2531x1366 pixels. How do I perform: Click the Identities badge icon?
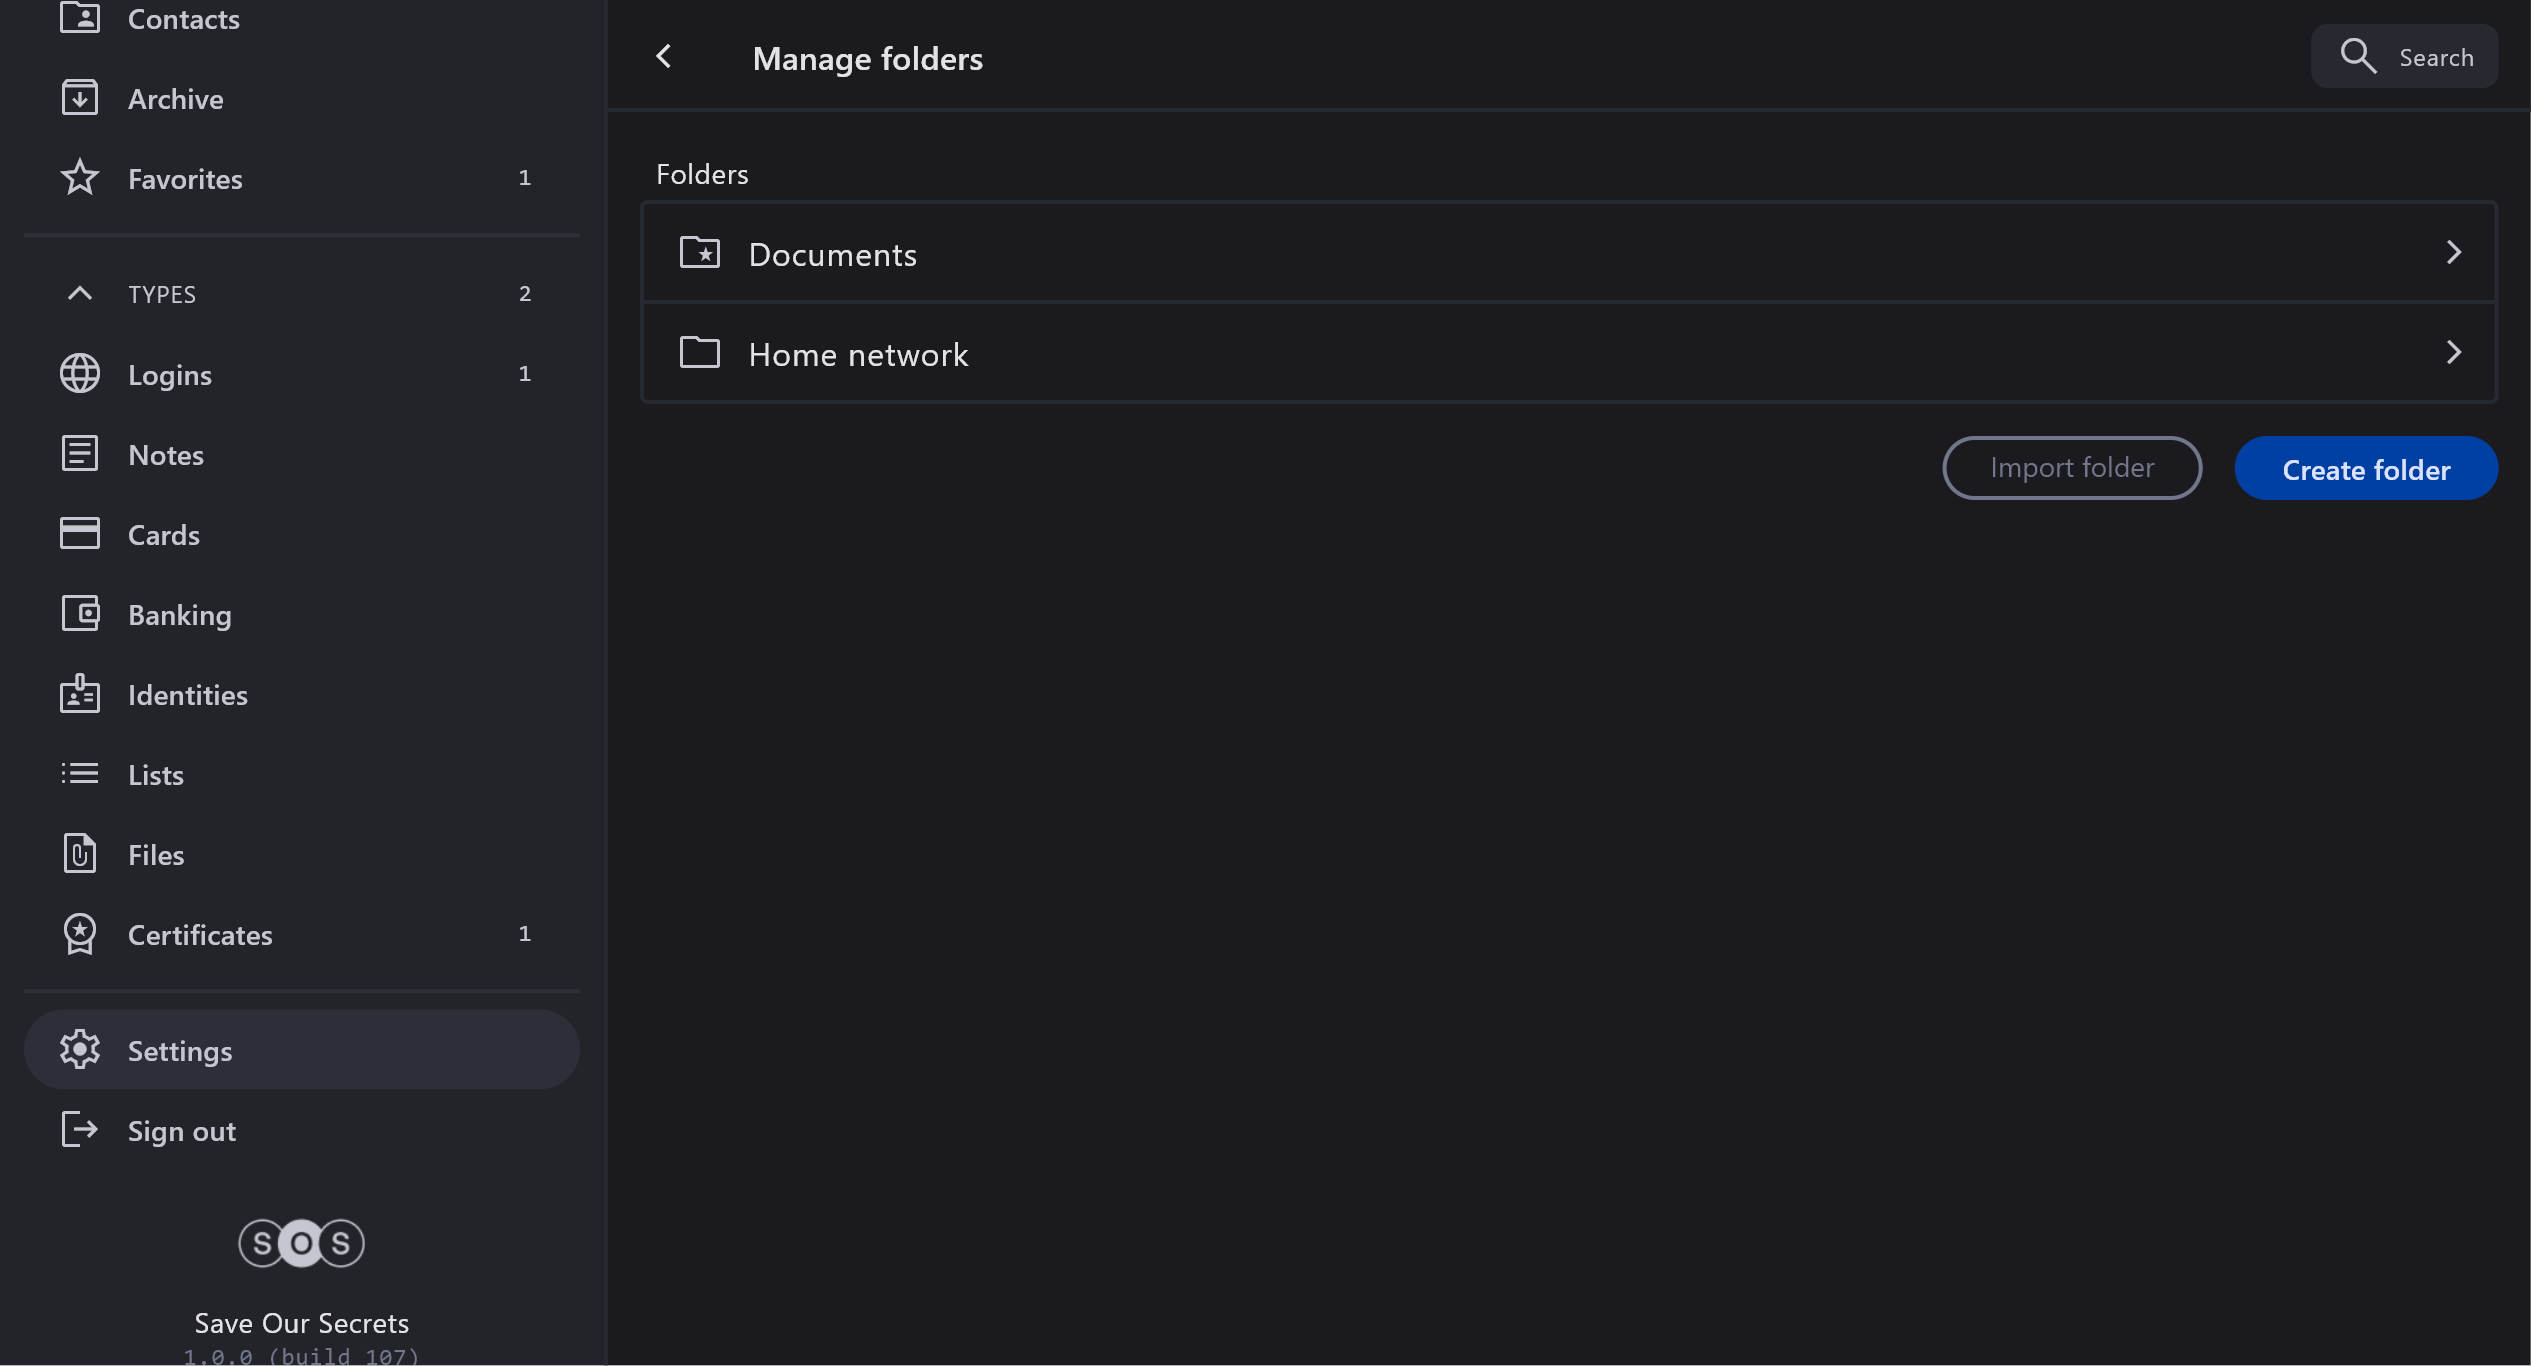80,694
